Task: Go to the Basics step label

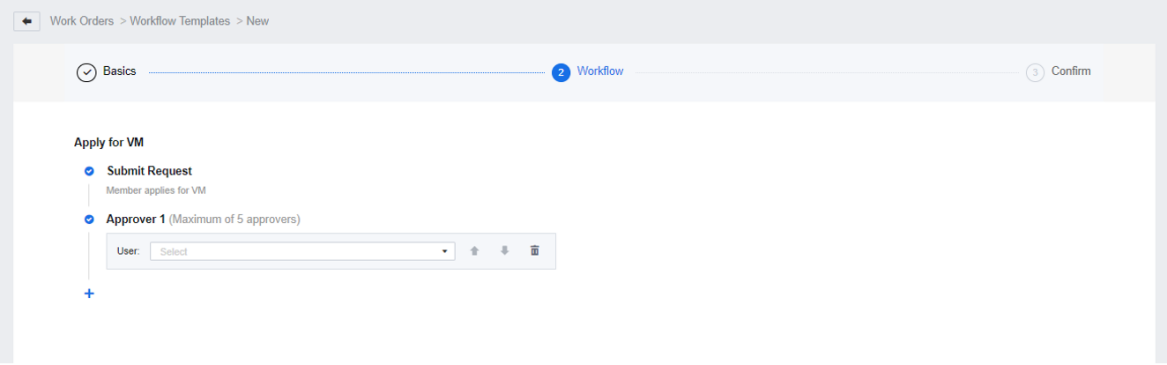Action: (x=120, y=72)
